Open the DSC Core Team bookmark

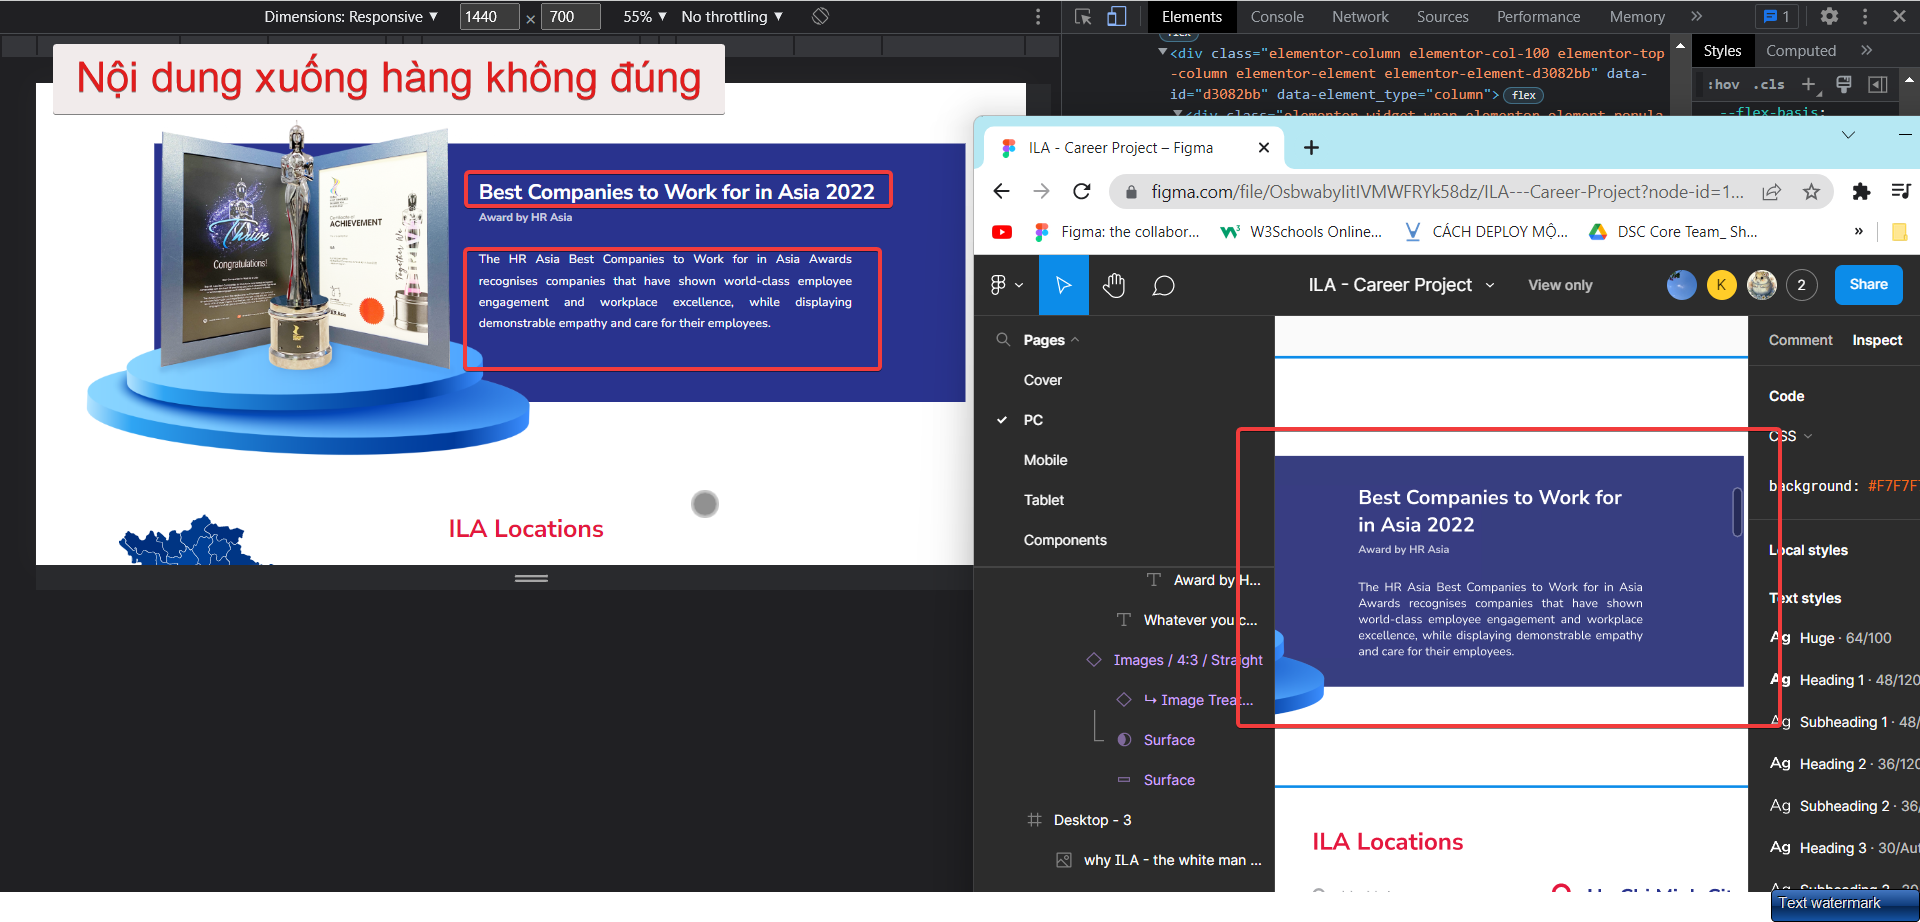click(x=1673, y=232)
